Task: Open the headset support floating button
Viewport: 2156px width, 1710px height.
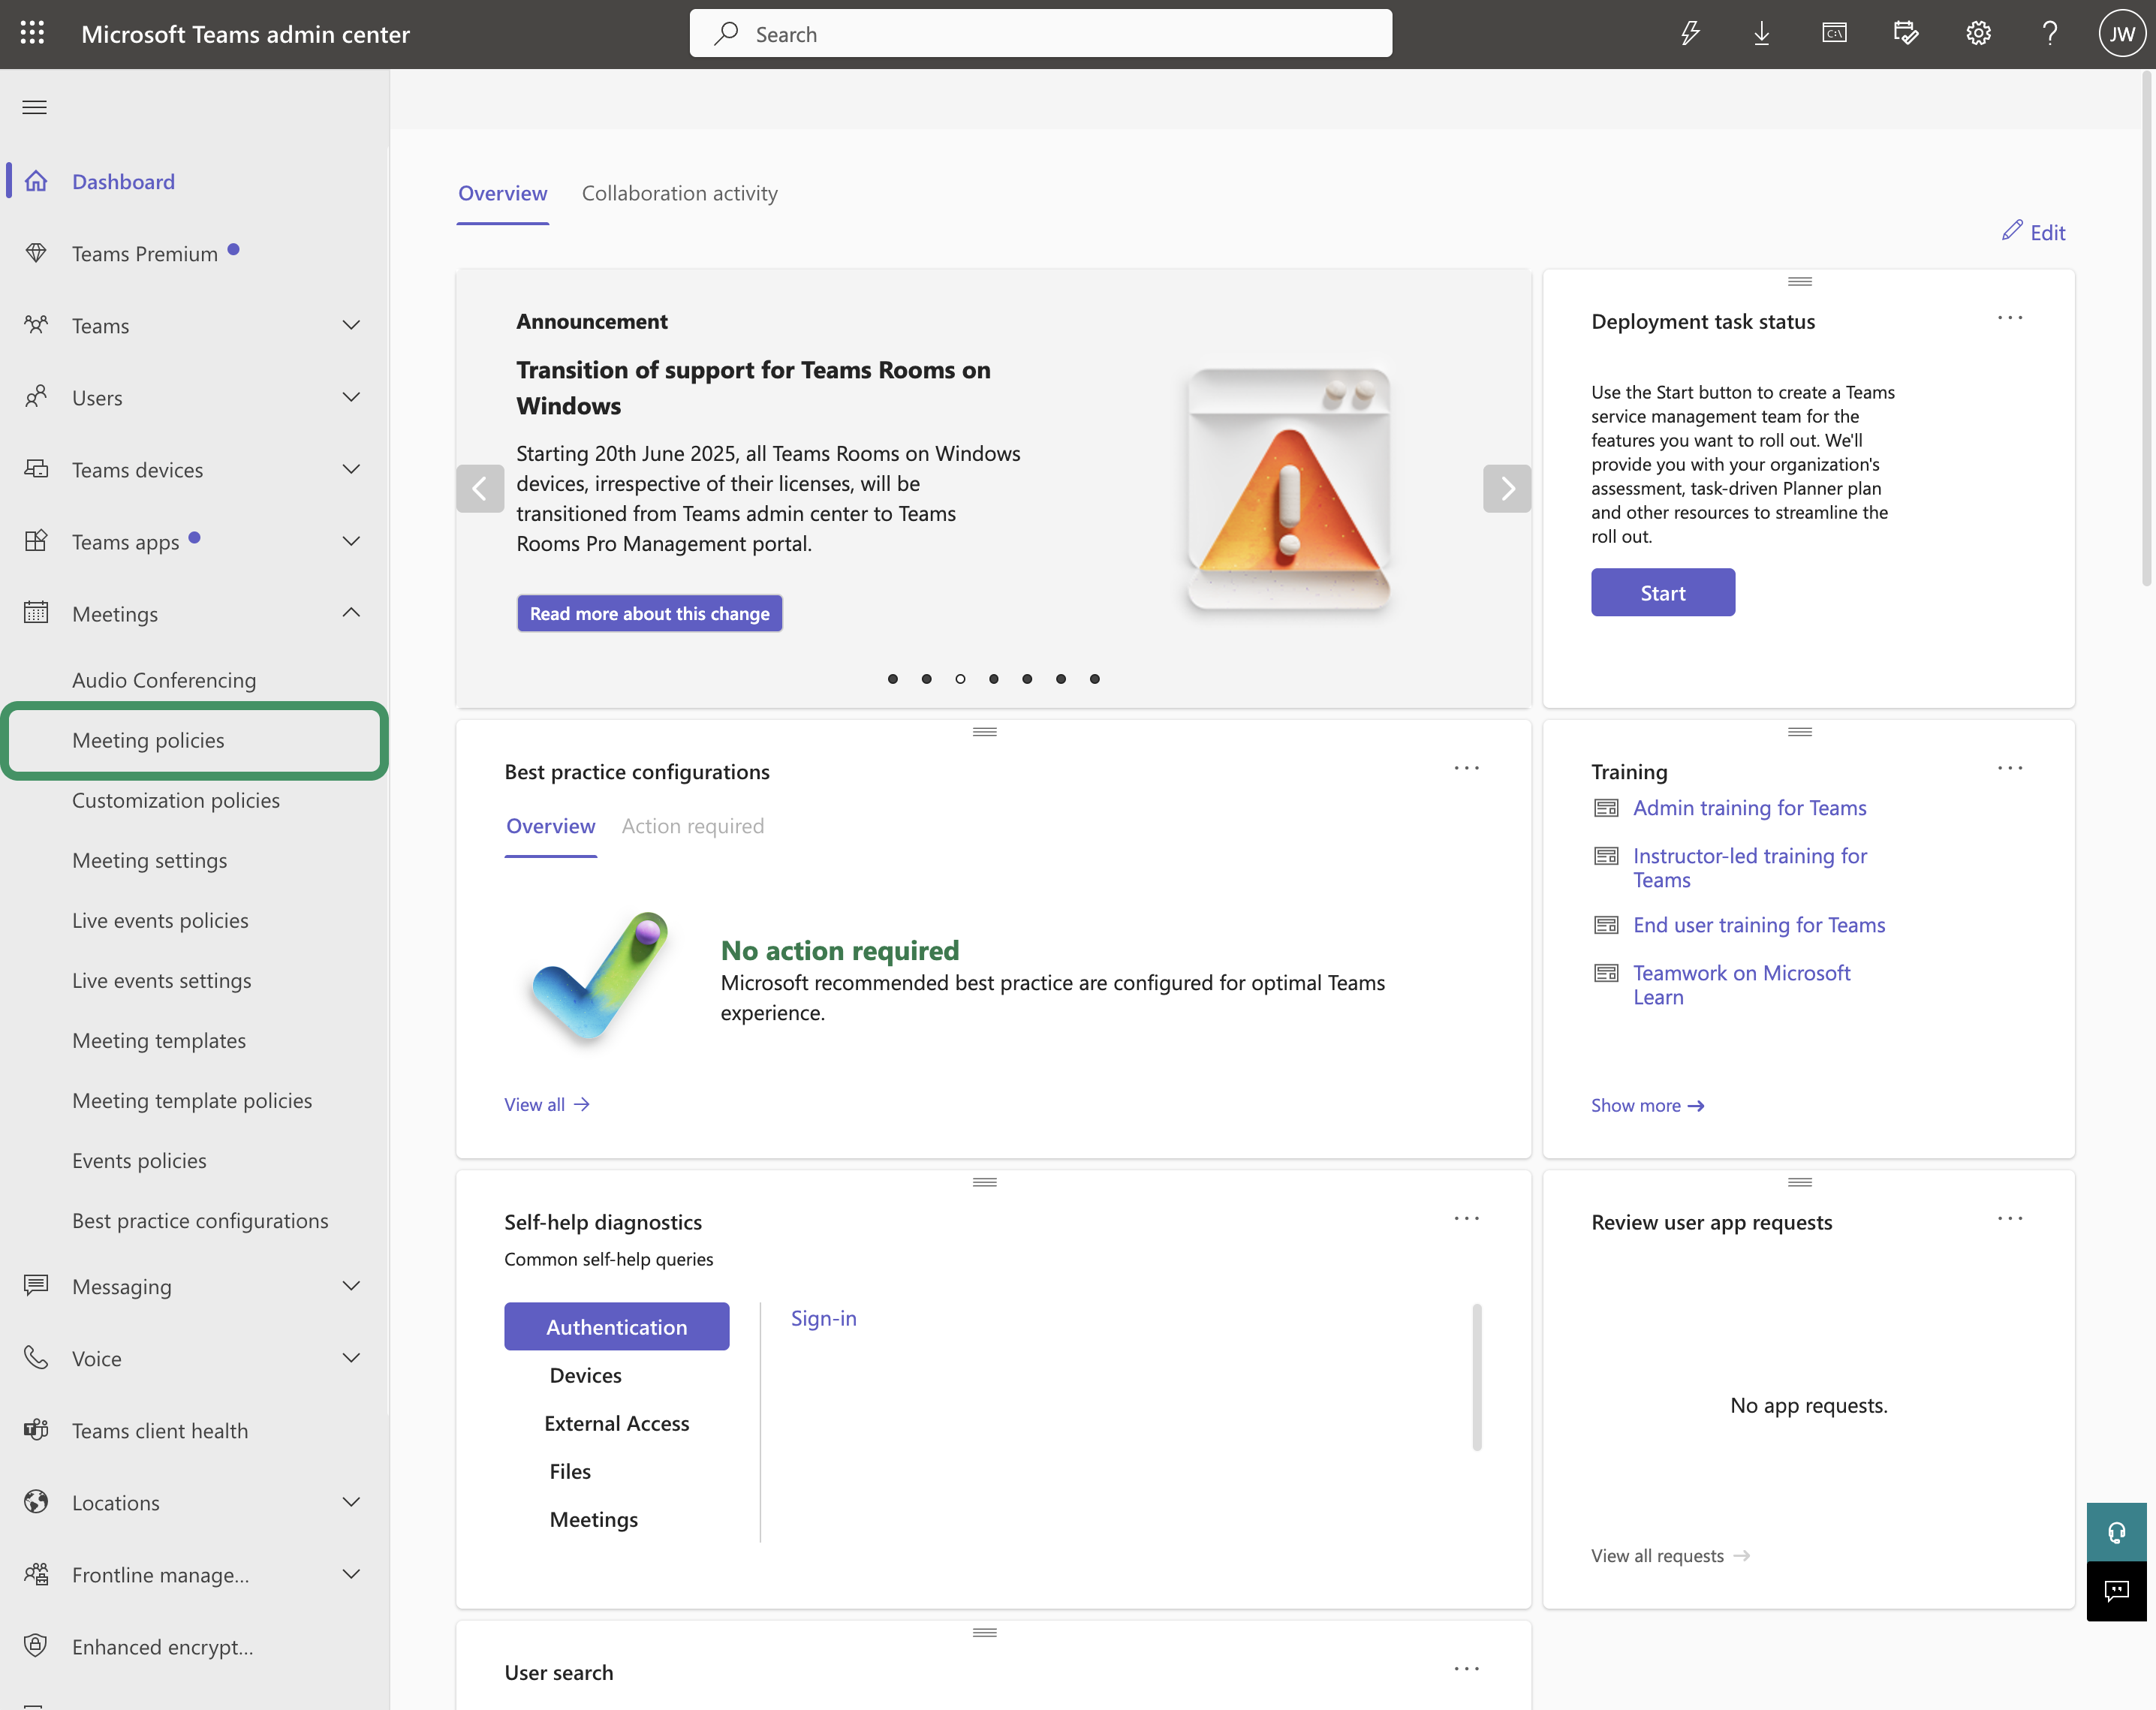Action: [2117, 1532]
